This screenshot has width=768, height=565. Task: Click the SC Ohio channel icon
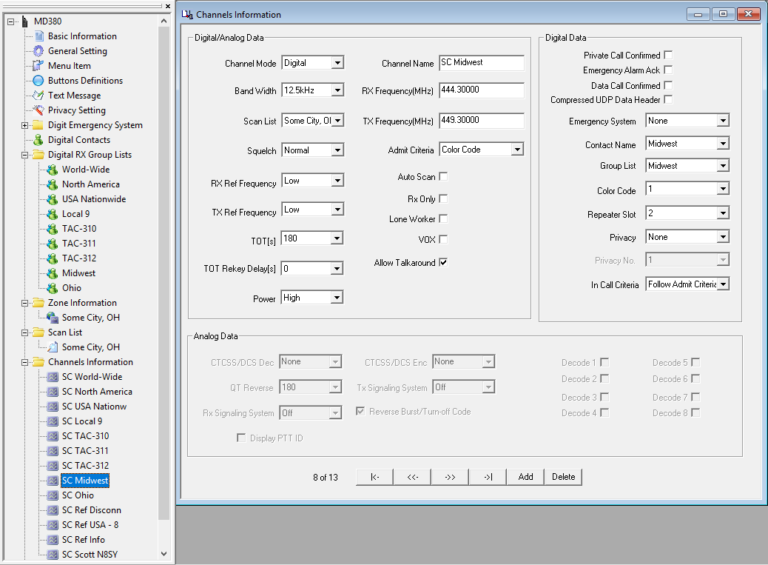pos(52,495)
